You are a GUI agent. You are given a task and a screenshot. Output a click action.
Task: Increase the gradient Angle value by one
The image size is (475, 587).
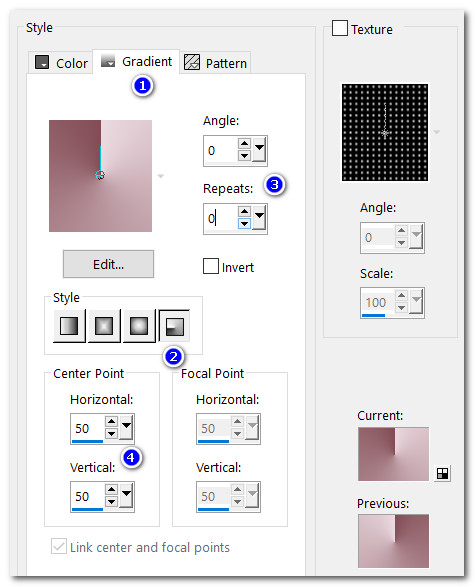(x=244, y=144)
